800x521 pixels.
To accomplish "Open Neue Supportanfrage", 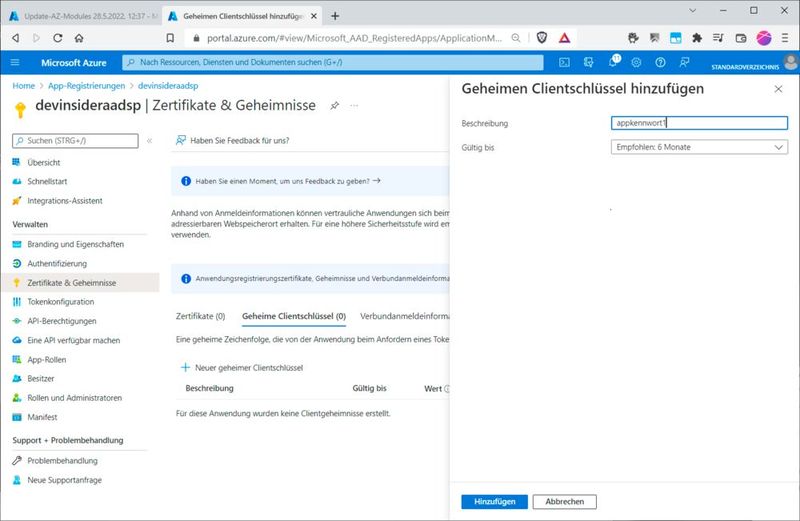I will click(64, 480).
